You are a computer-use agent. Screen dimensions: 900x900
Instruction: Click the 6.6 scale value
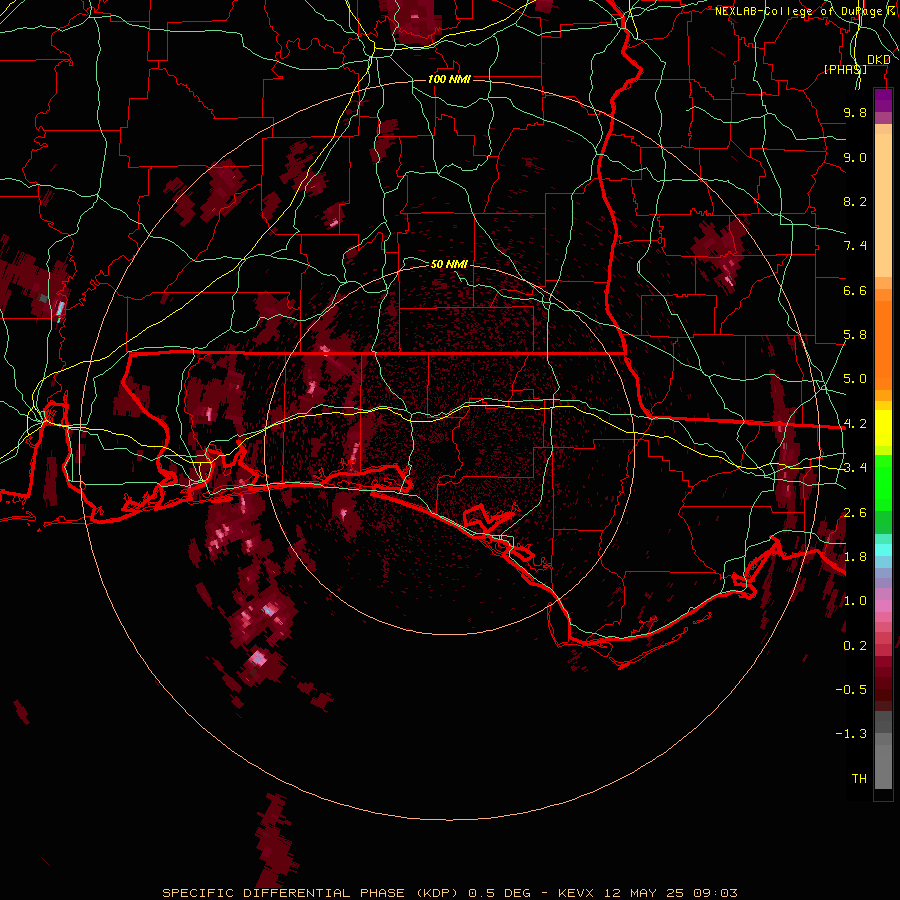[x=855, y=290]
